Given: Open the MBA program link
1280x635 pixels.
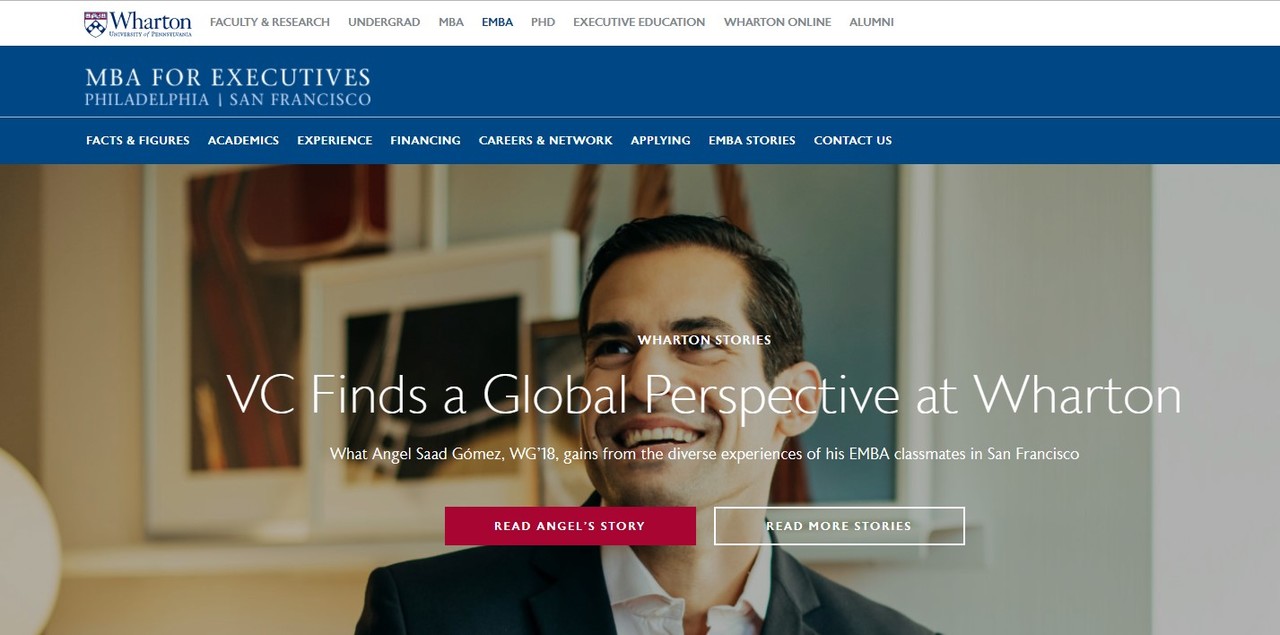Looking at the screenshot, I should click(x=451, y=22).
